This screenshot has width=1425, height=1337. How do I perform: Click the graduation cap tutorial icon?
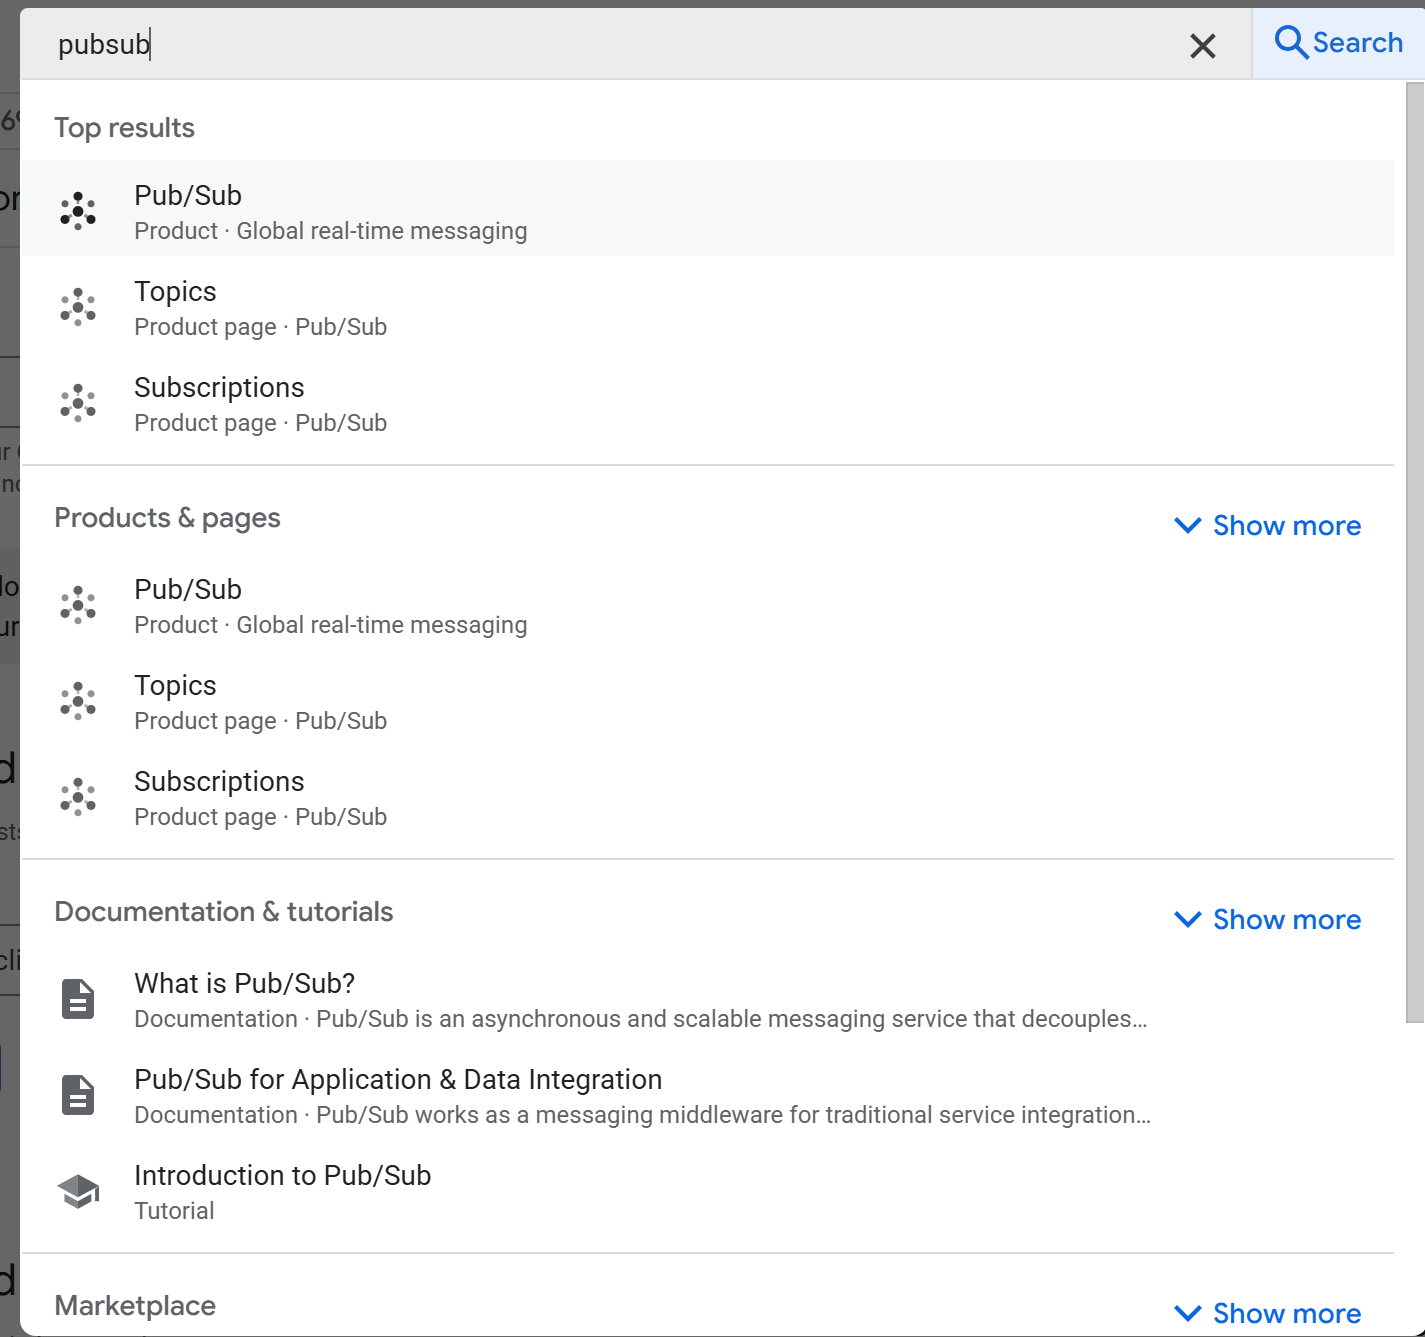pyautogui.click(x=78, y=1191)
